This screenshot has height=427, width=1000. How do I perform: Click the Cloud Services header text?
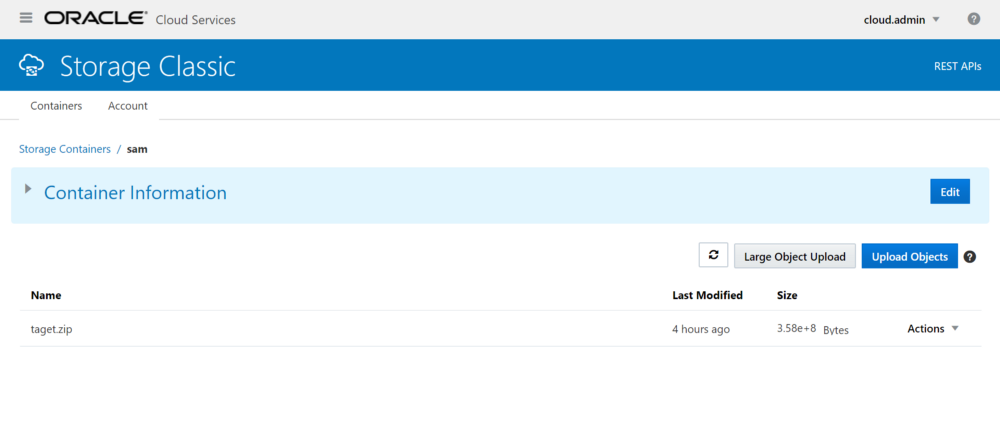[x=196, y=20]
